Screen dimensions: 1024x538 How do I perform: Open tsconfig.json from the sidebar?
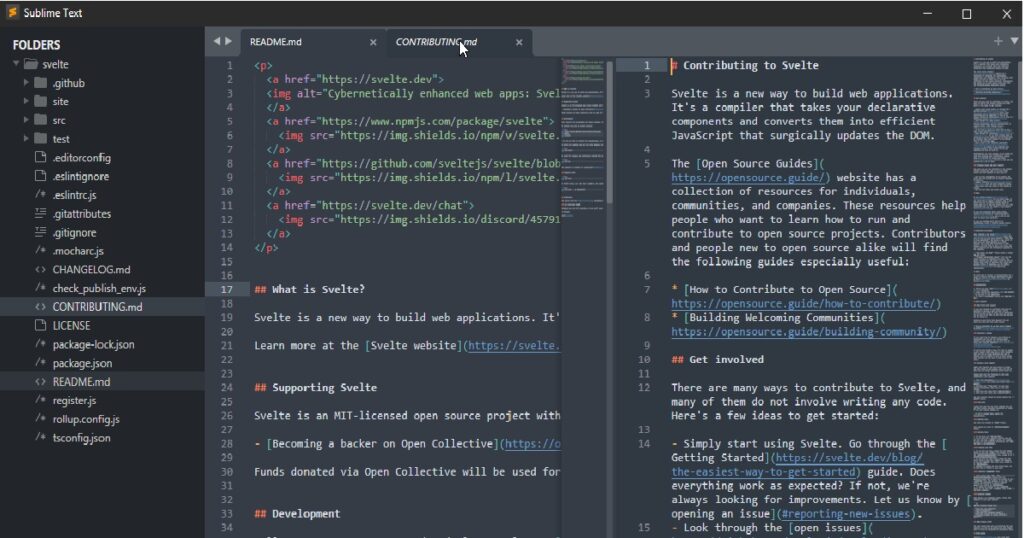pos(82,438)
